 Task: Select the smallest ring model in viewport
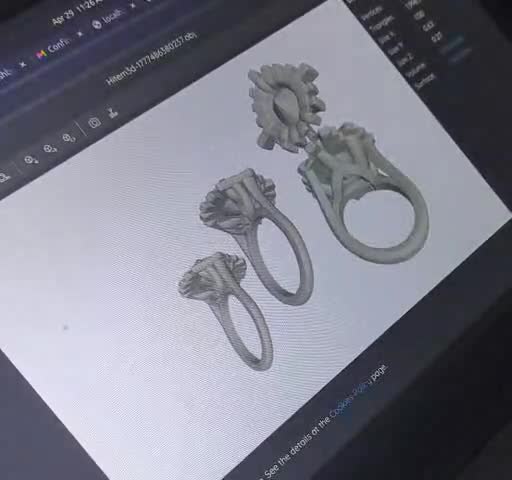227,310
